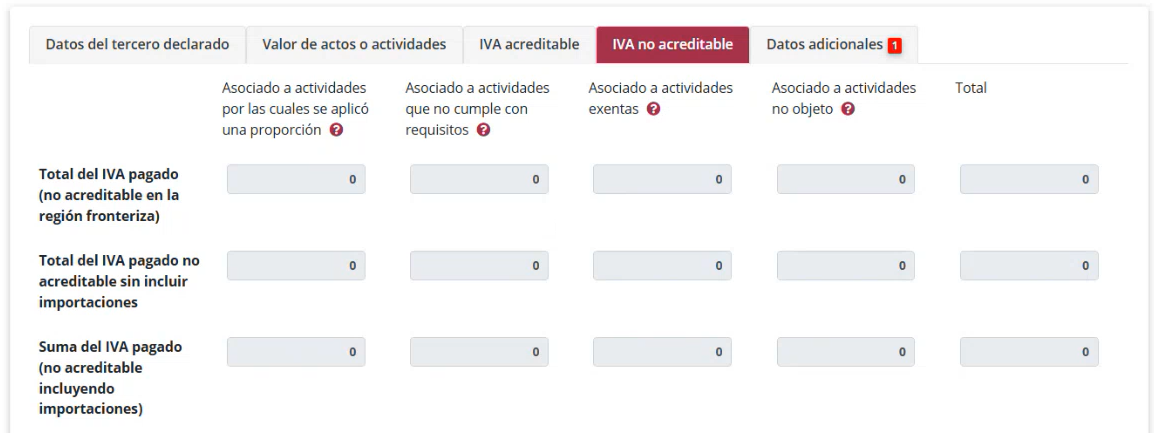Open the 'Datos adicionales' tab

825,45
